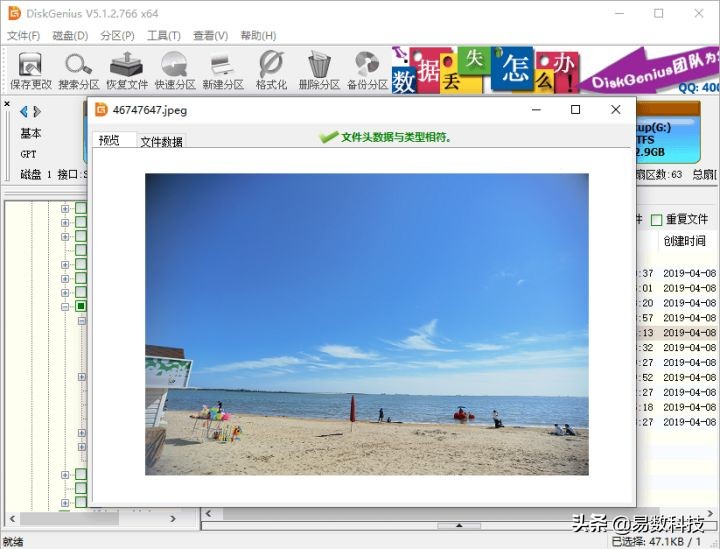Select the file row ending in :32 2019-04-08
This screenshot has height=549, width=720.
click(678, 347)
